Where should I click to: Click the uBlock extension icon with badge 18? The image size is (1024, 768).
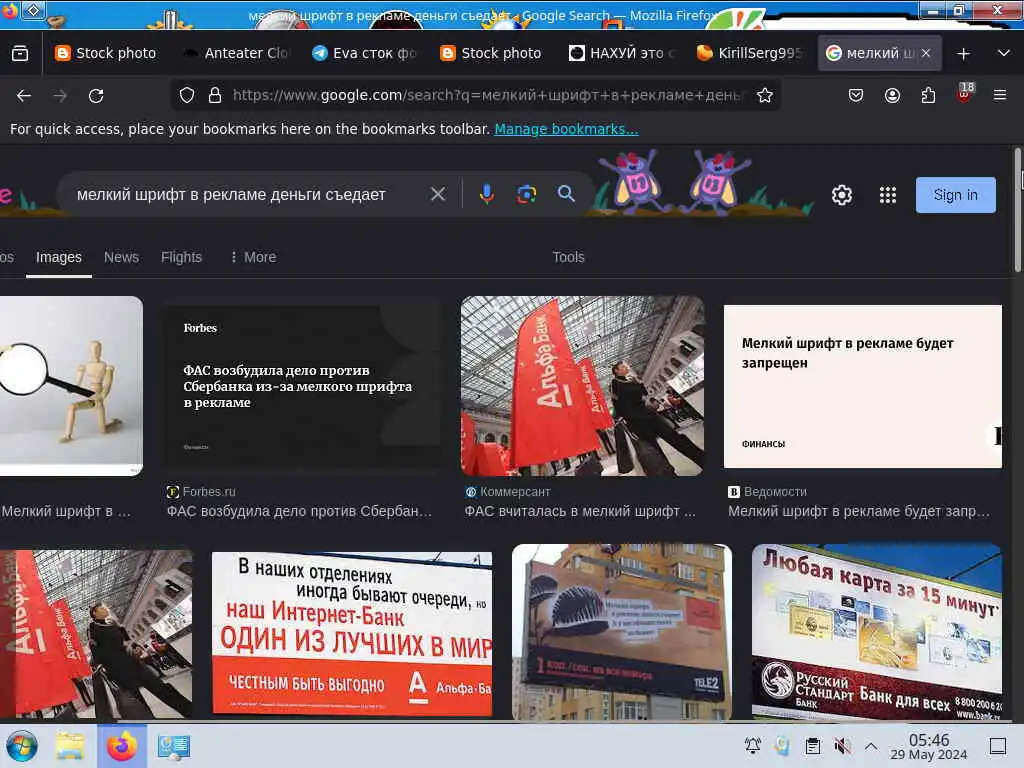[x=965, y=93]
